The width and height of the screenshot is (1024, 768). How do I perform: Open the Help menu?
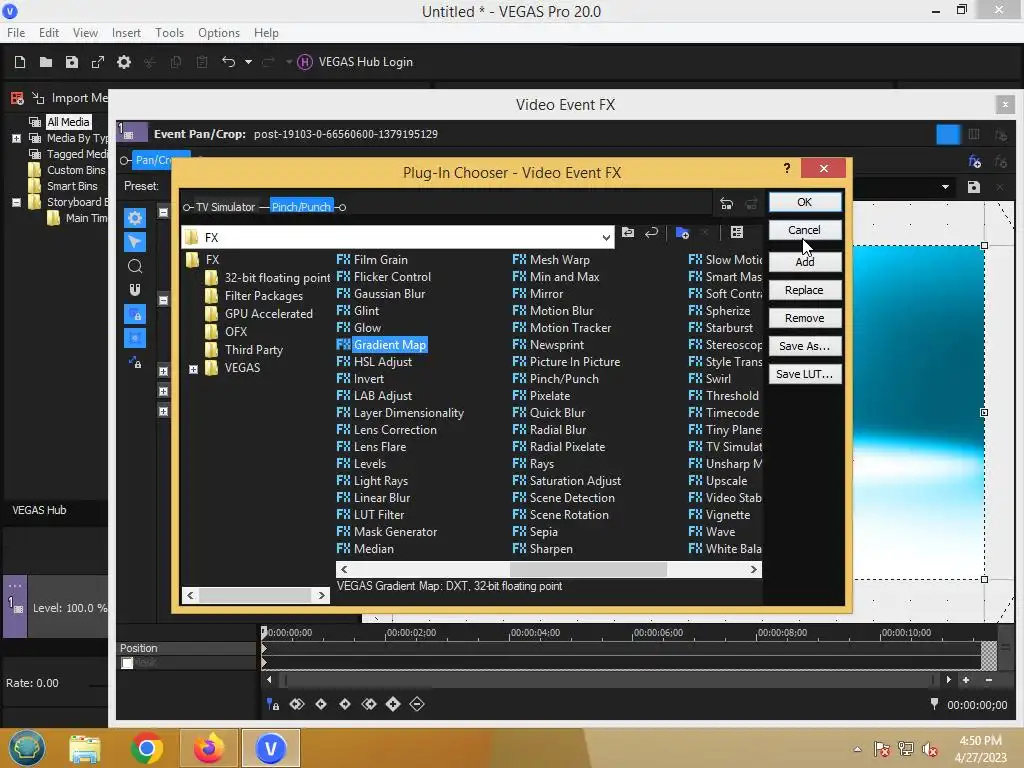[x=266, y=33]
